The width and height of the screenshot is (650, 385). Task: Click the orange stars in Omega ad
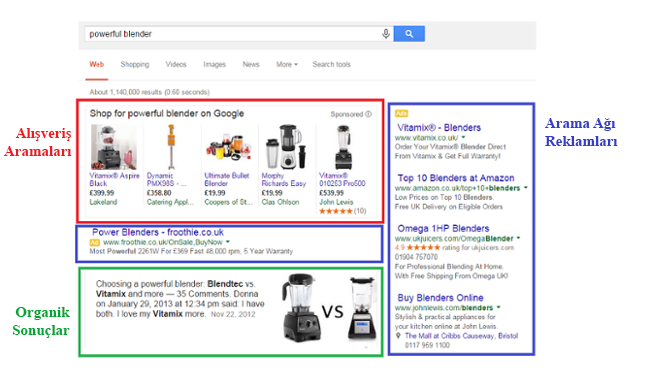[x=423, y=247]
